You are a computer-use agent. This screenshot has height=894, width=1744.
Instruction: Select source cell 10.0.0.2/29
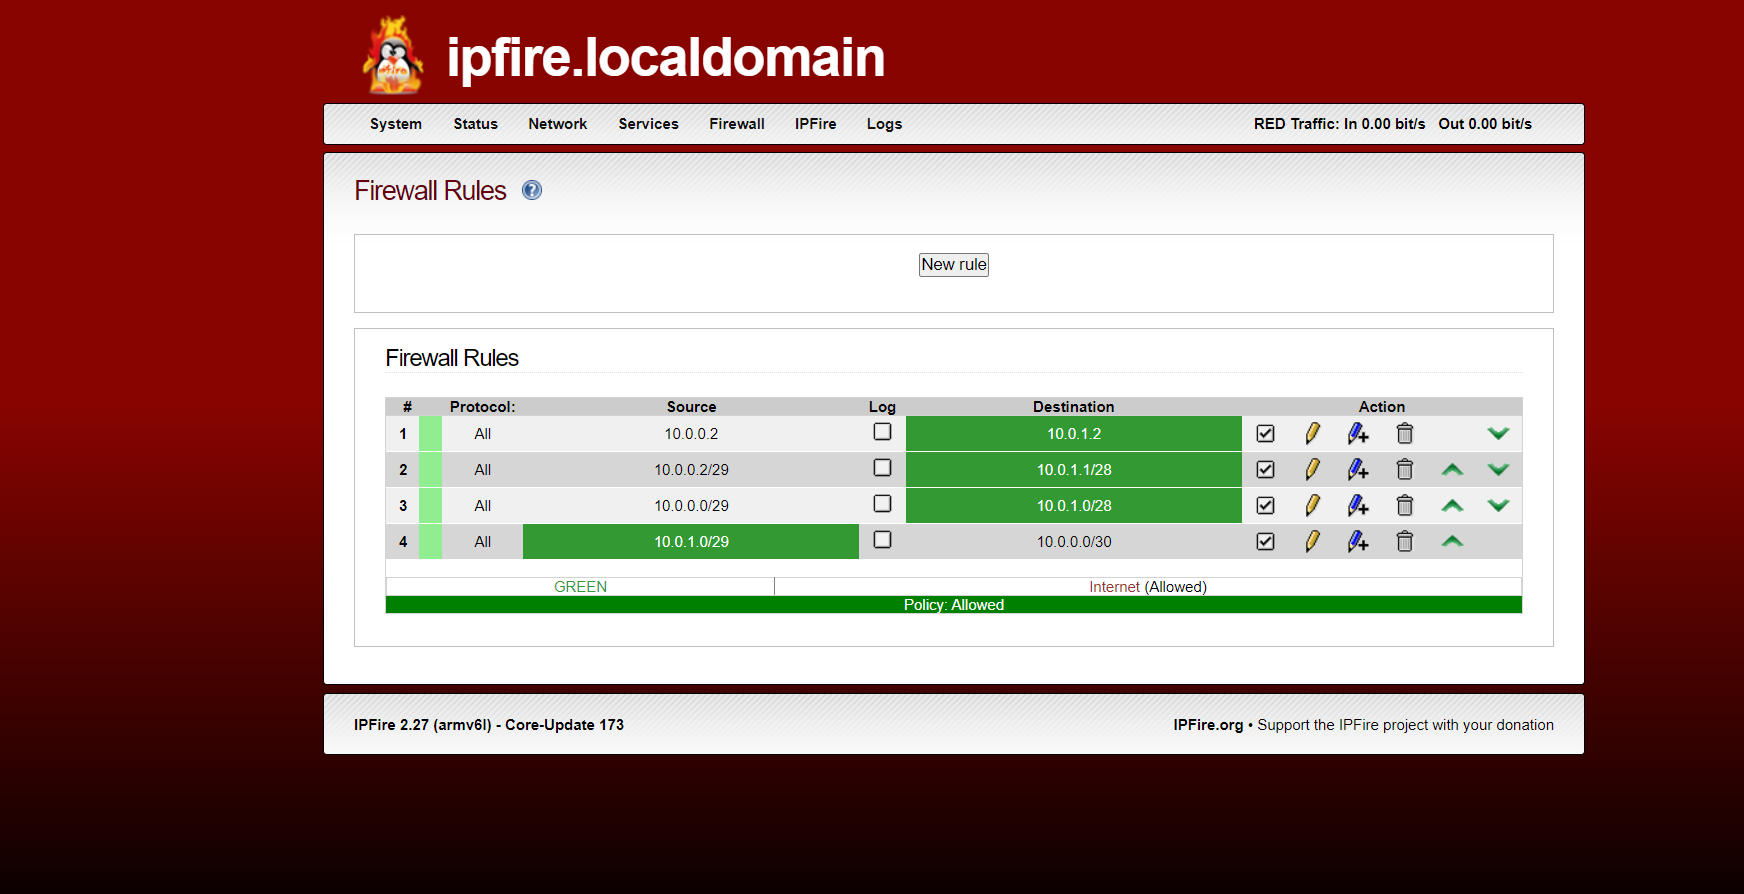pos(691,469)
